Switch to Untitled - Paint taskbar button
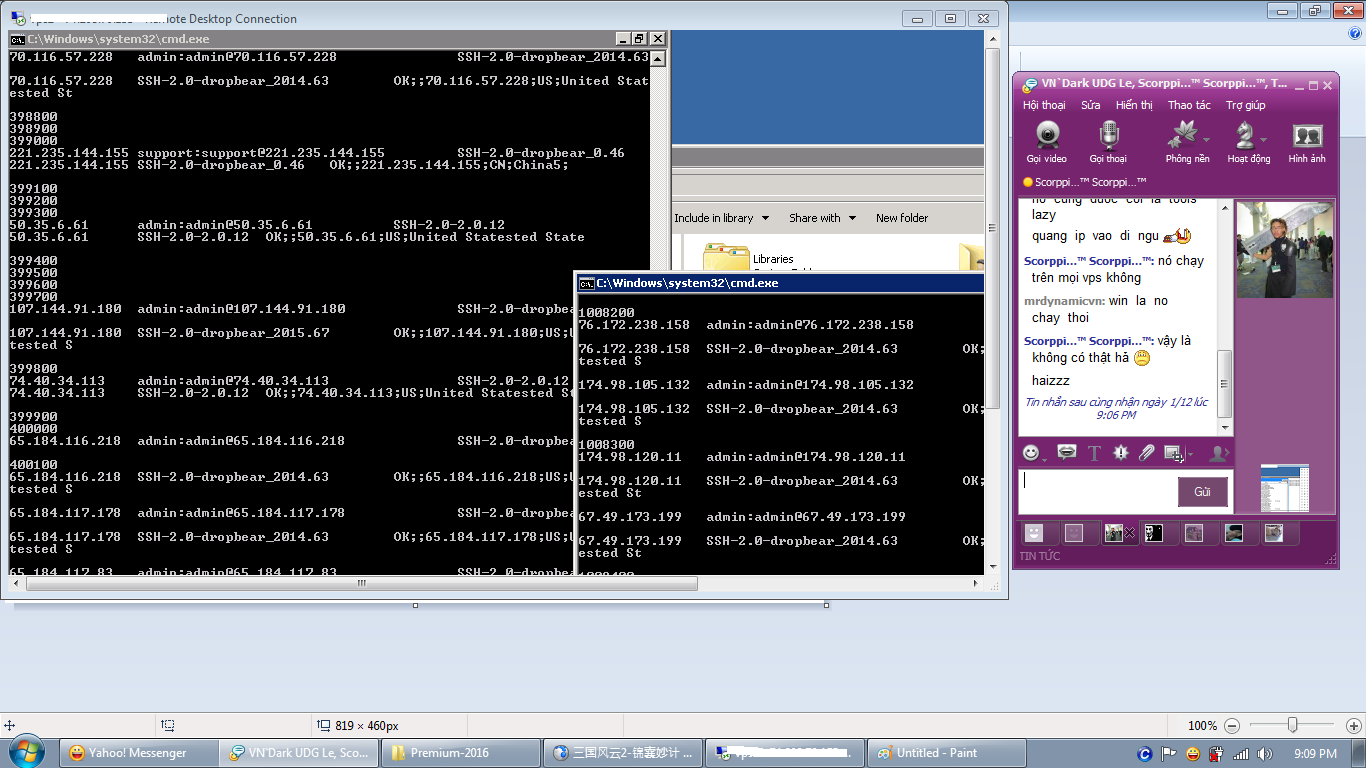The width and height of the screenshot is (1366, 768). pyautogui.click(x=946, y=753)
